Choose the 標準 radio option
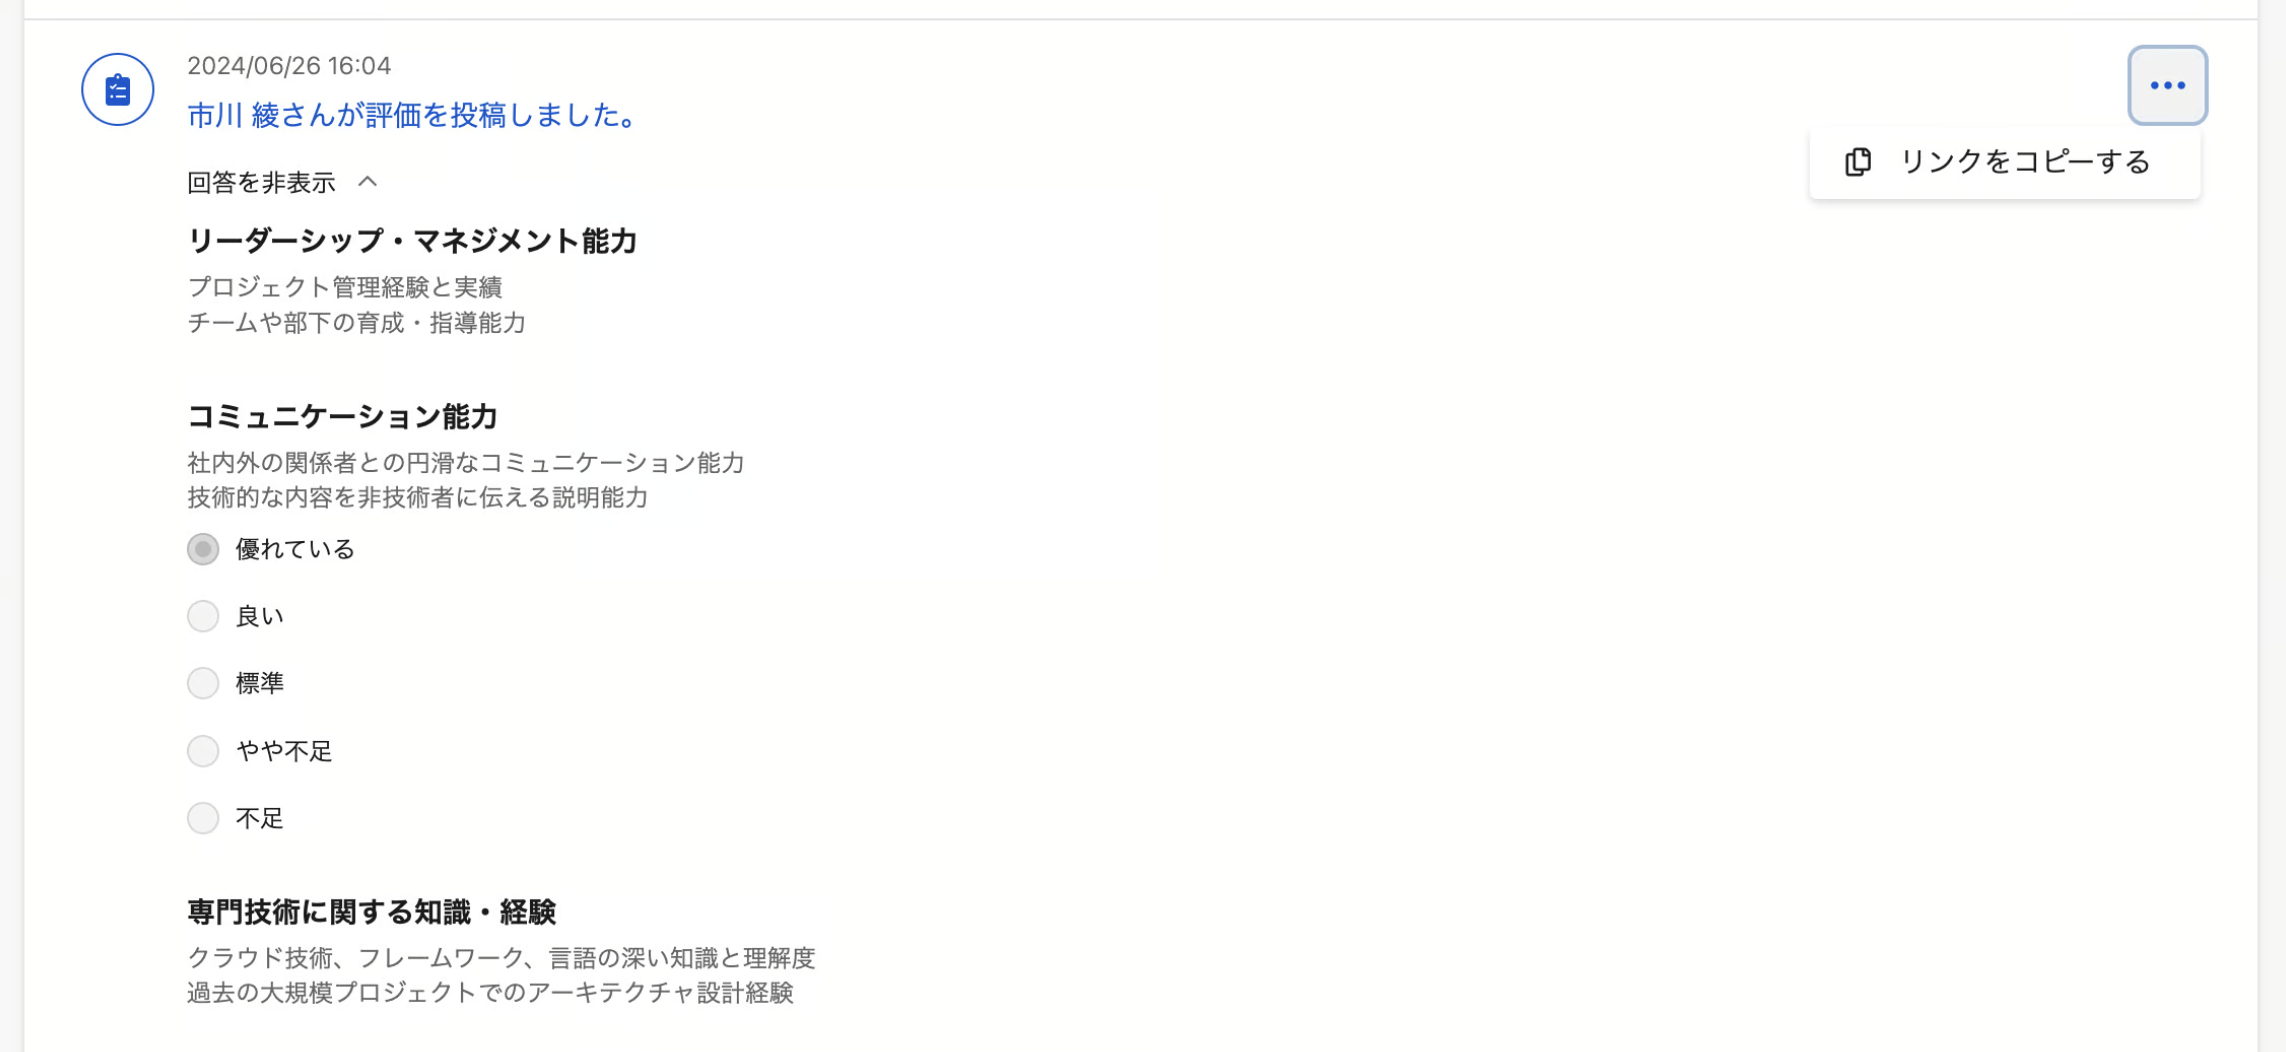Viewport: 2286px width, 1052px height. point(203,684)
